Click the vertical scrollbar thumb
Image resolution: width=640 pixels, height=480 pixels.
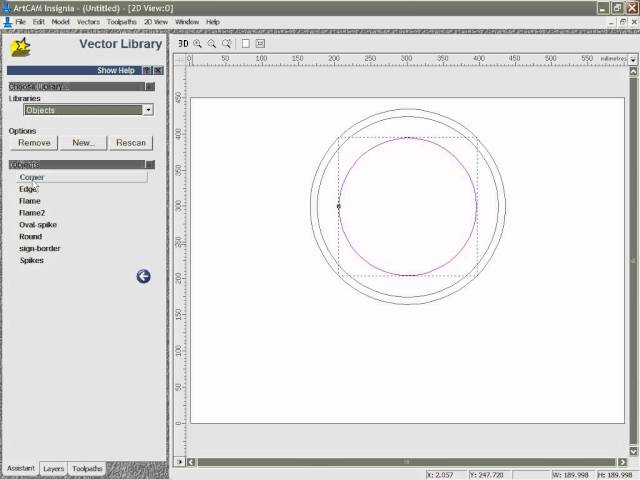[x=633, y=261]
